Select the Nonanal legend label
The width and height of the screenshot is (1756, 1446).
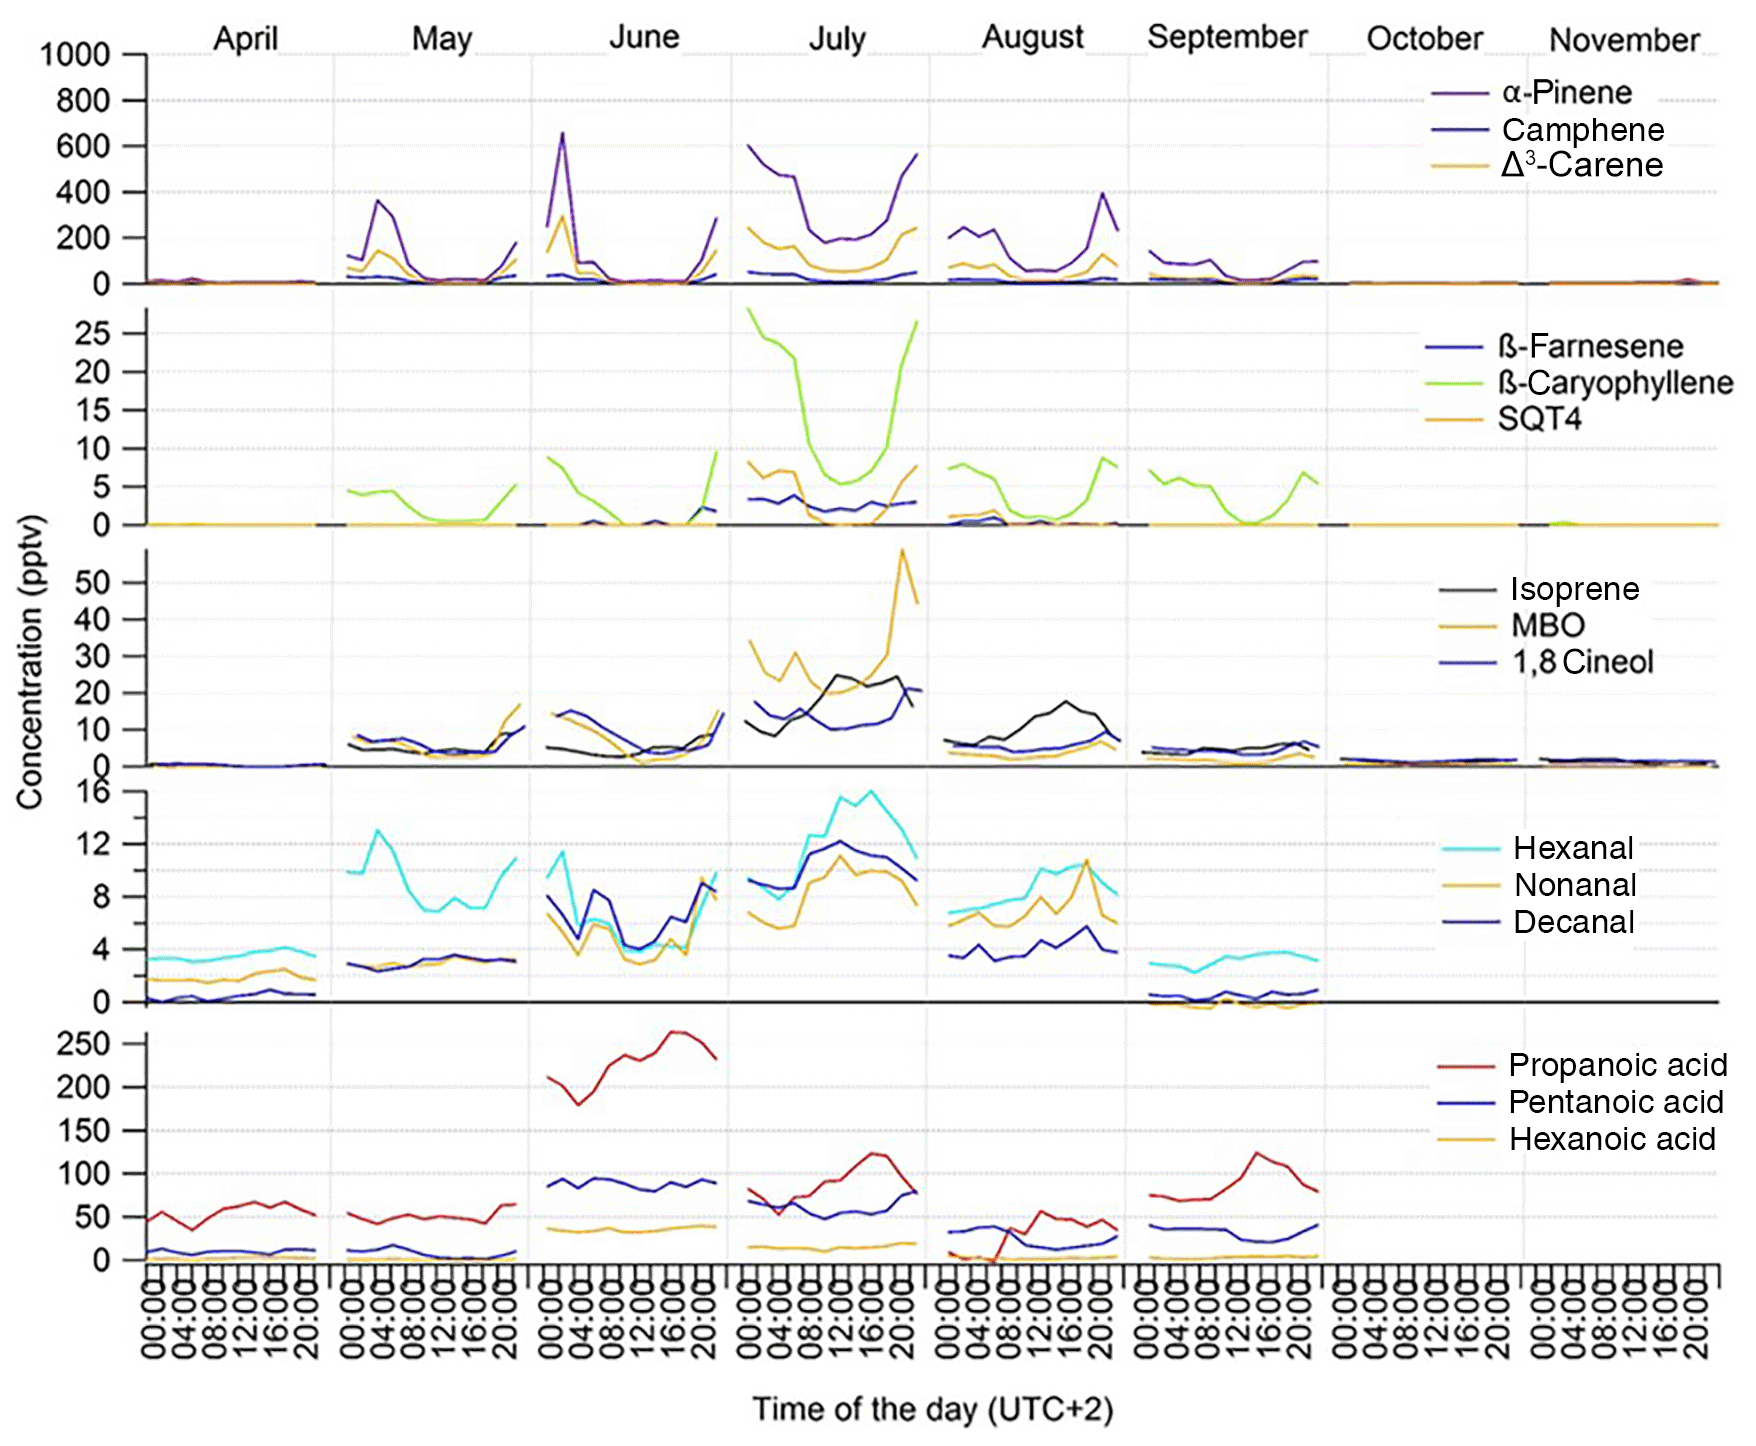pos(1575,885)
